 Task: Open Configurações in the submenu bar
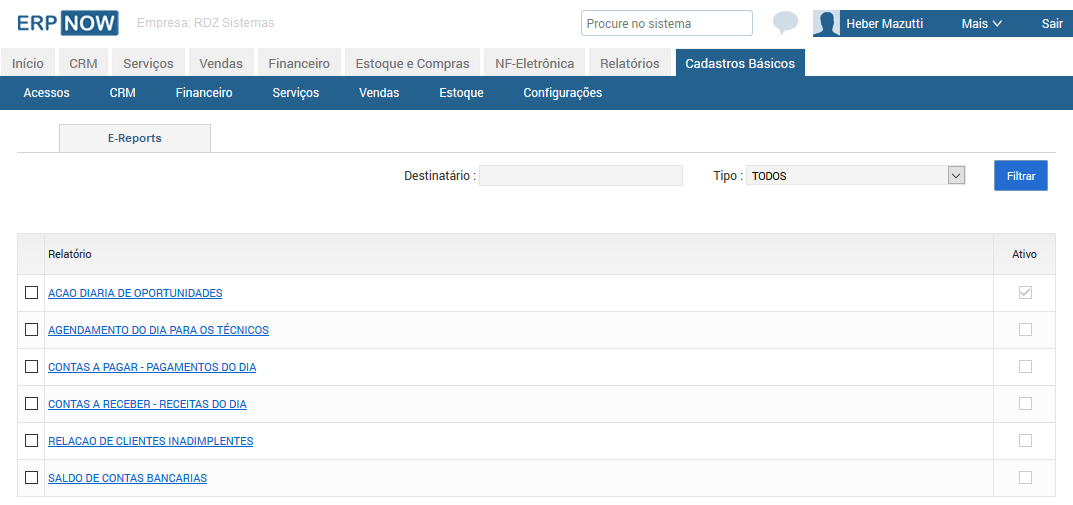563,93
